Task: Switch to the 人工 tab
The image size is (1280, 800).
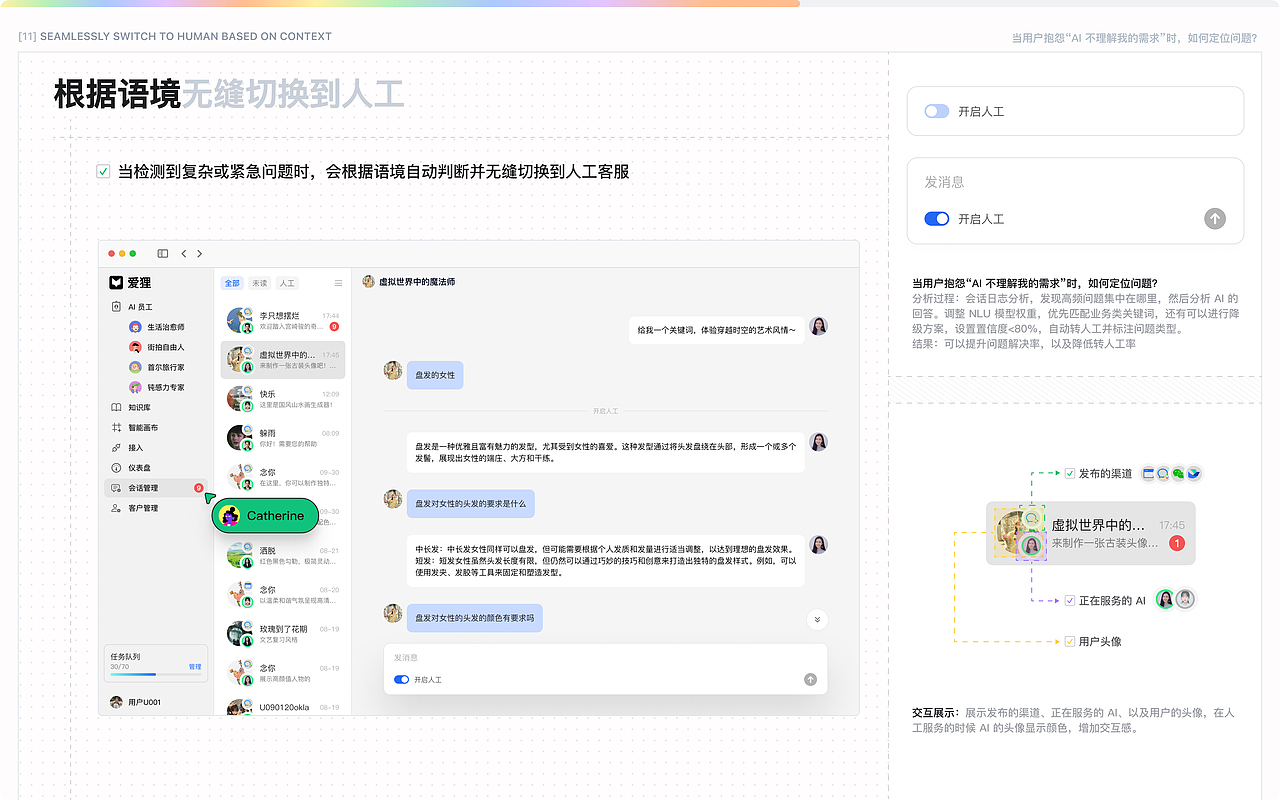Action: pos(286,283)
